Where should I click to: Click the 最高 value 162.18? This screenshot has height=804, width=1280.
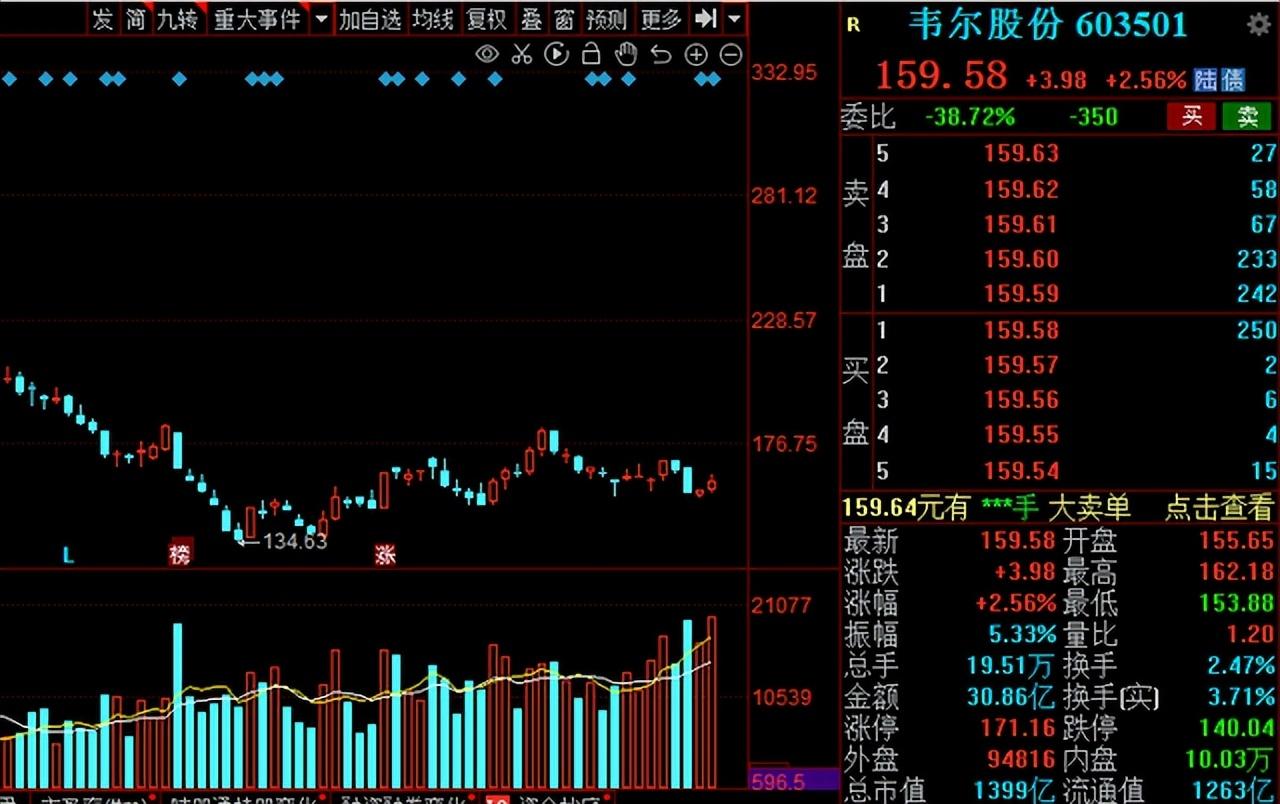(x=1238, y=572)
